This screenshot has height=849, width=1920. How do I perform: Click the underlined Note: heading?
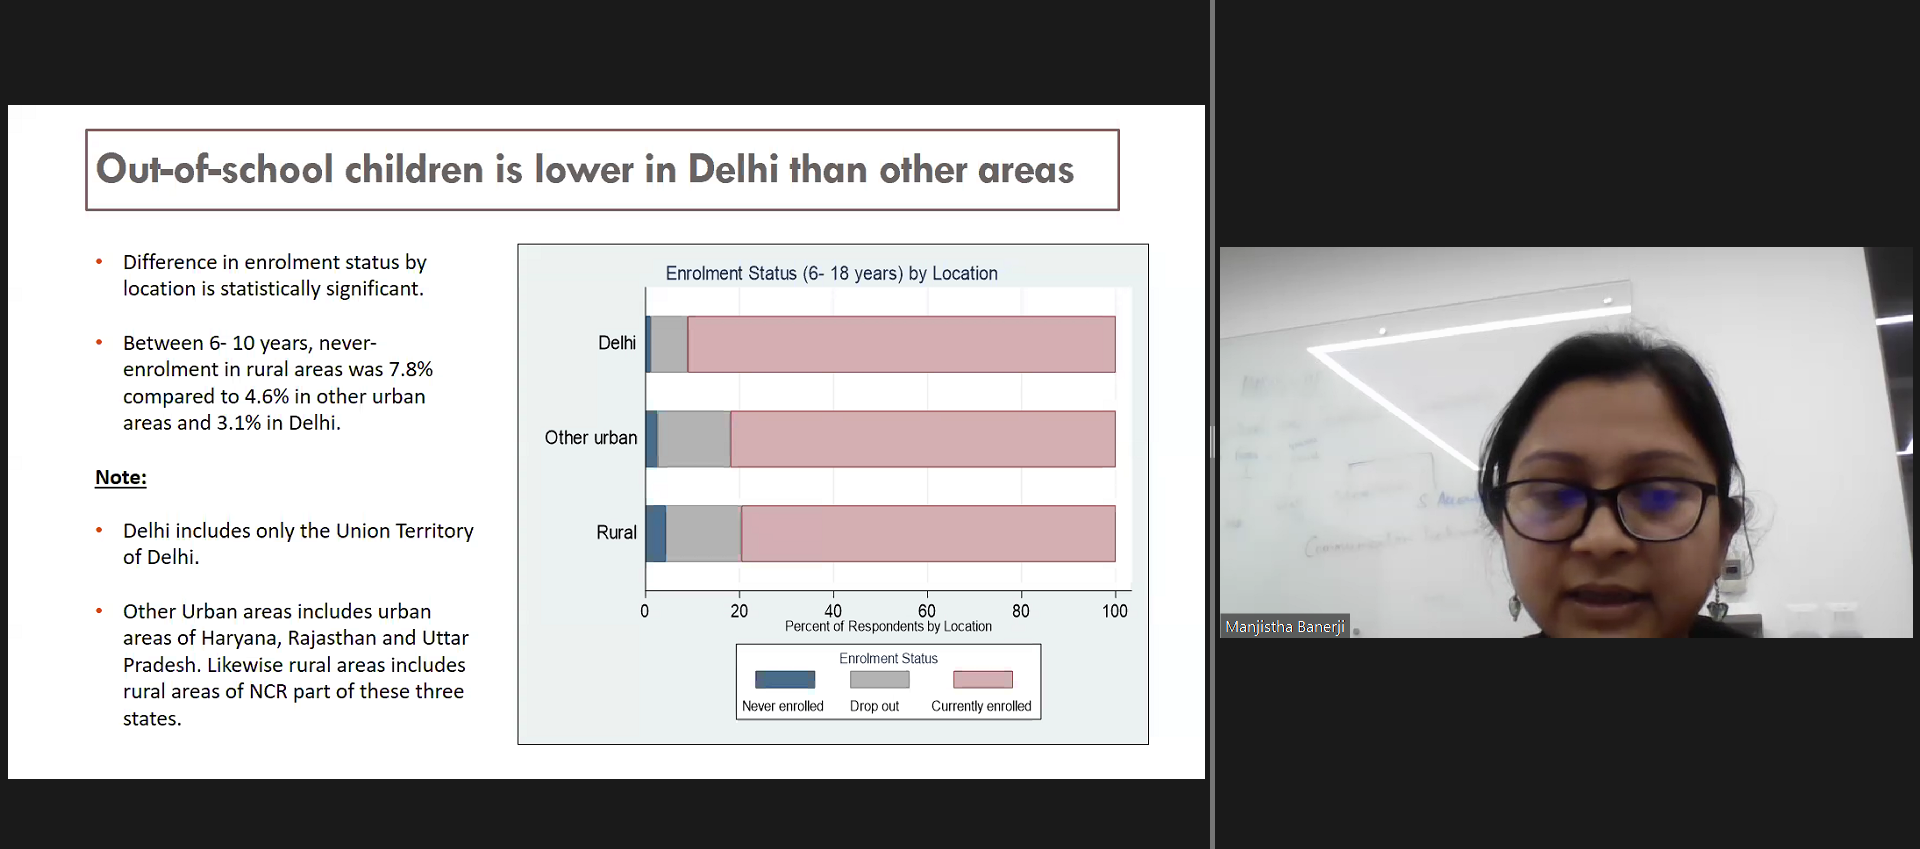121,477
